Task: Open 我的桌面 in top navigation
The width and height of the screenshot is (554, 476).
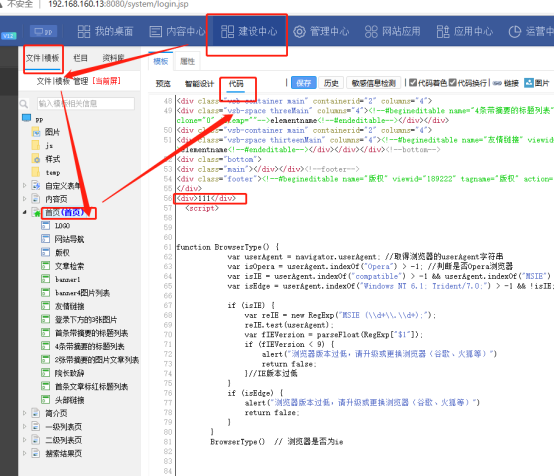Action: (105, 31)
